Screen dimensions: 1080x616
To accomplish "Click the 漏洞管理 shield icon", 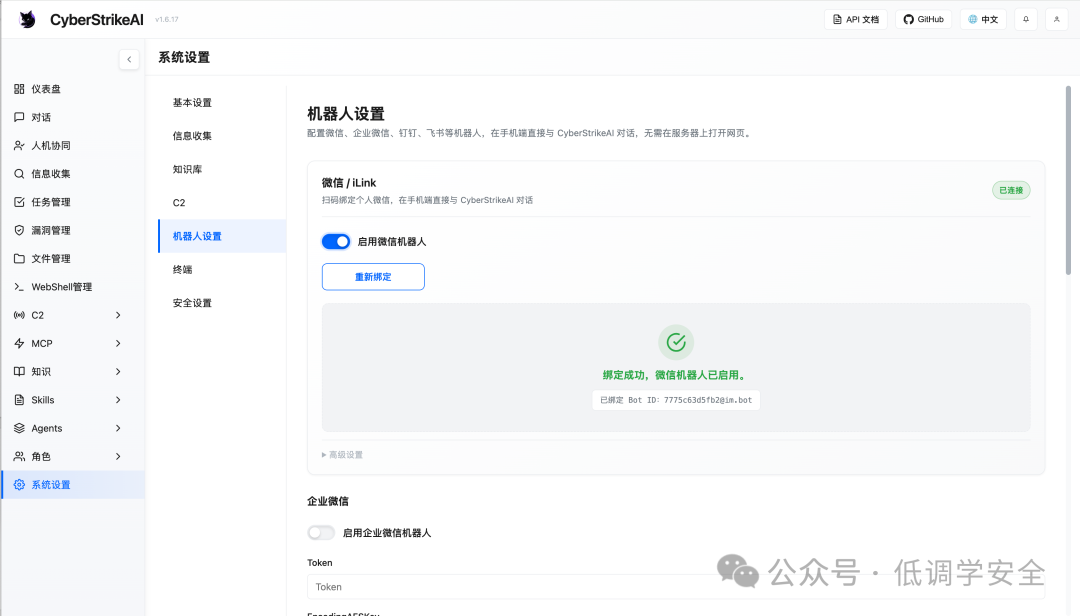I will [19, 230].
